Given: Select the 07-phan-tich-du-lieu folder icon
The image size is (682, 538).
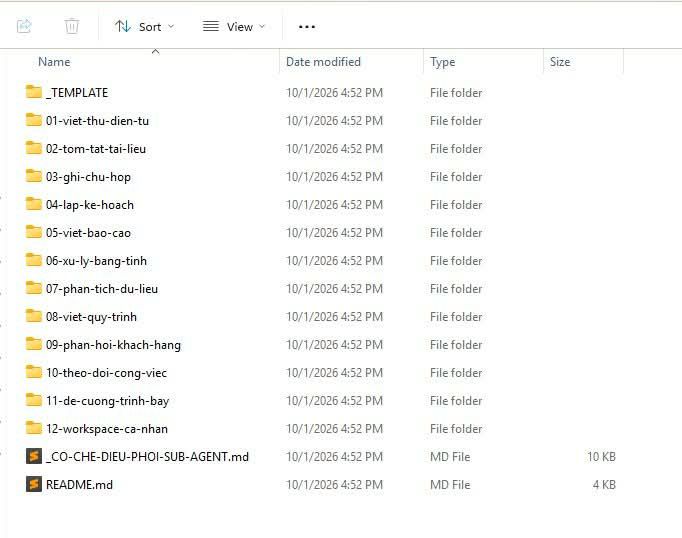Looking at the screenshot, I should [x=34, y=287].
